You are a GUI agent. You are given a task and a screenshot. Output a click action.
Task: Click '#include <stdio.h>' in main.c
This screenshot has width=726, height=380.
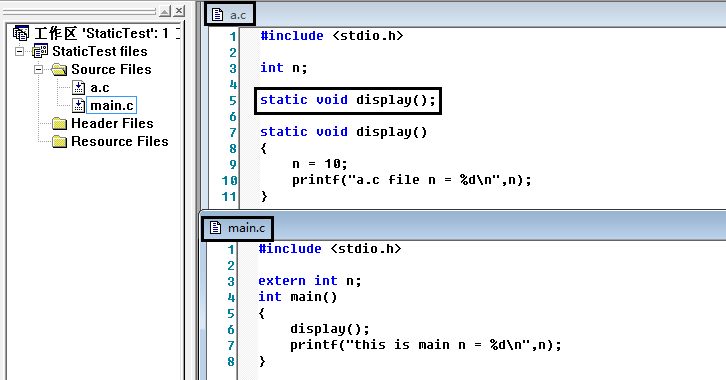coord(330,249)
